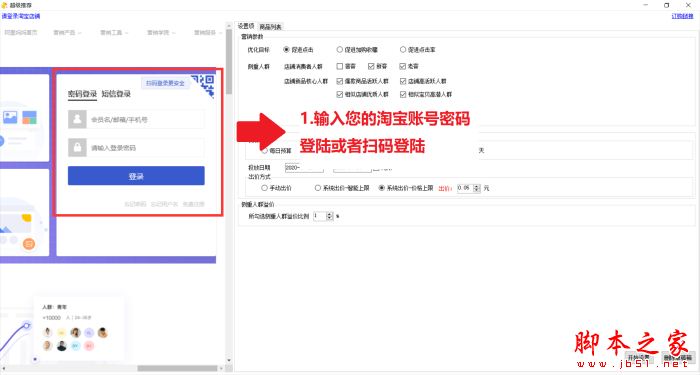This screenshot has height=375, width=700.
Task: Toggle the 爆款商品活跃人群 checkbox
Action: pos(340,81)
